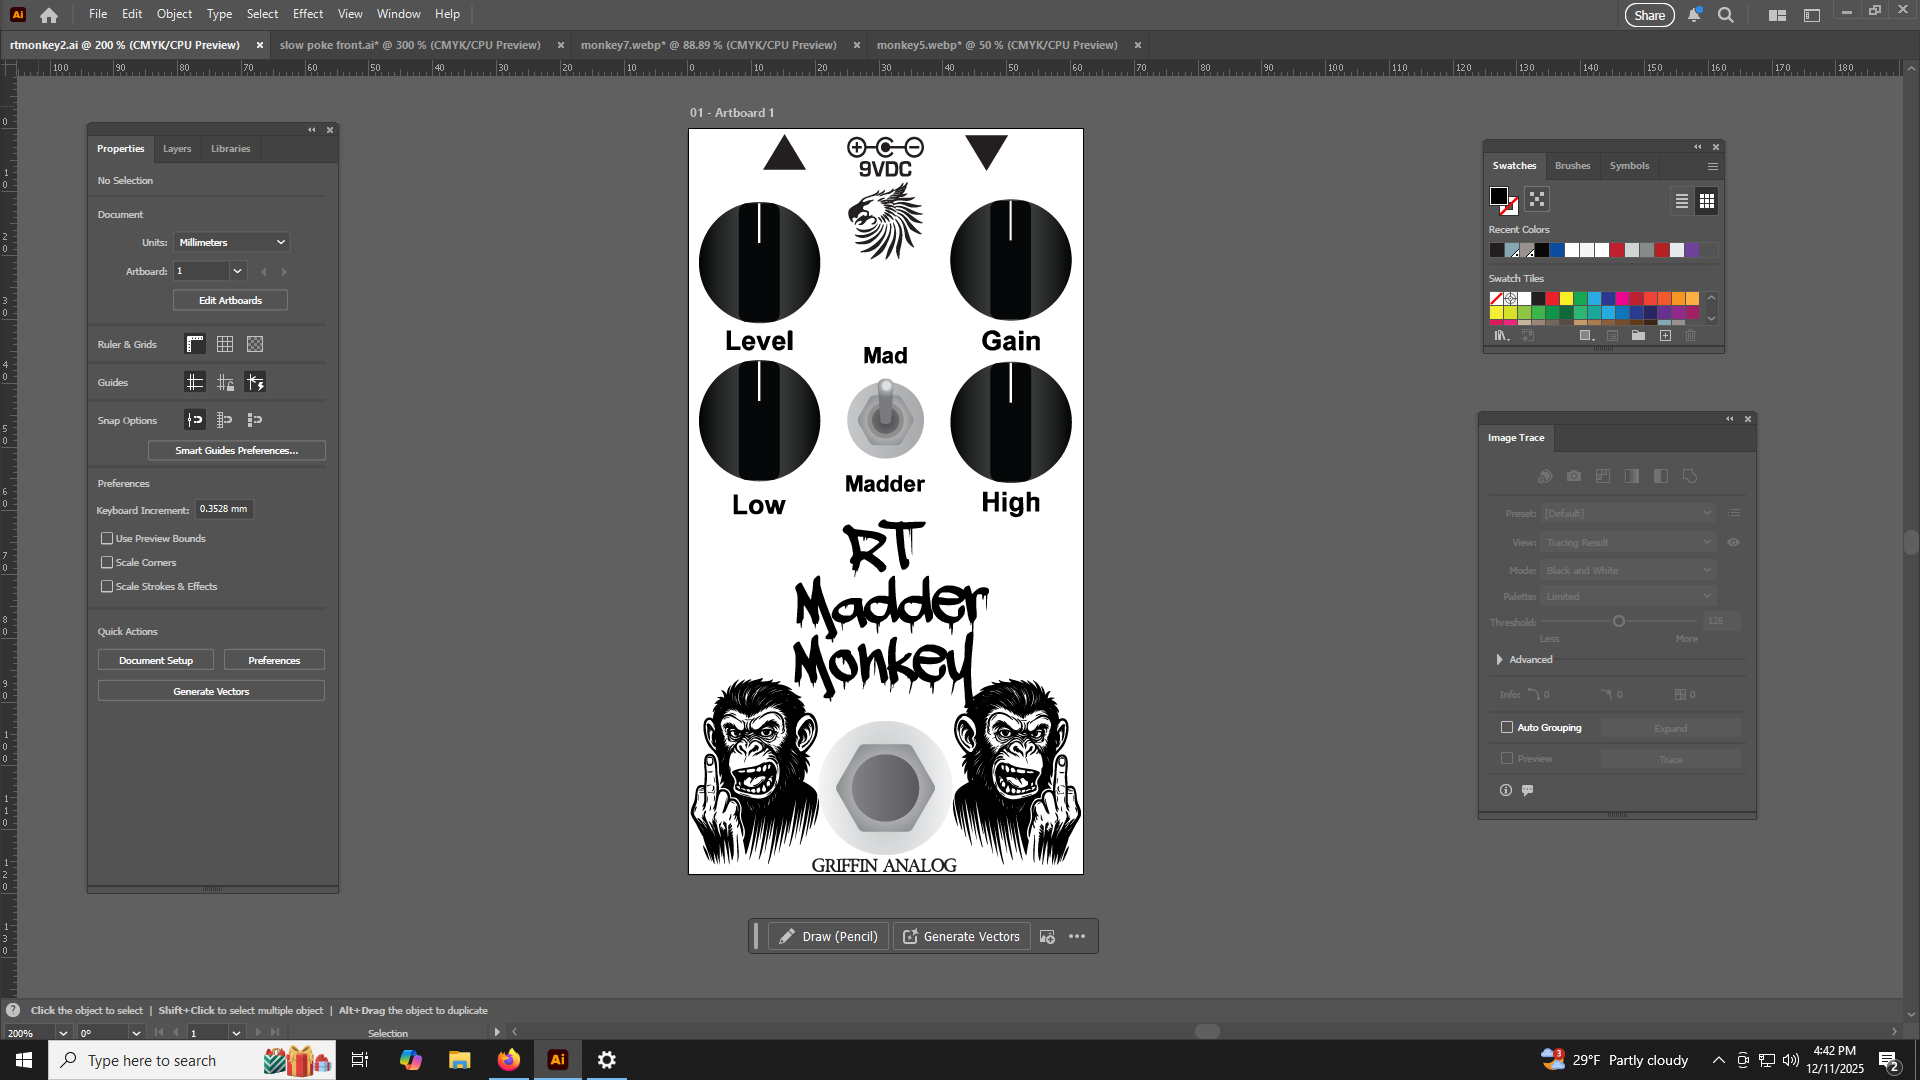Select the red recent color swatch

(1617, 251)
